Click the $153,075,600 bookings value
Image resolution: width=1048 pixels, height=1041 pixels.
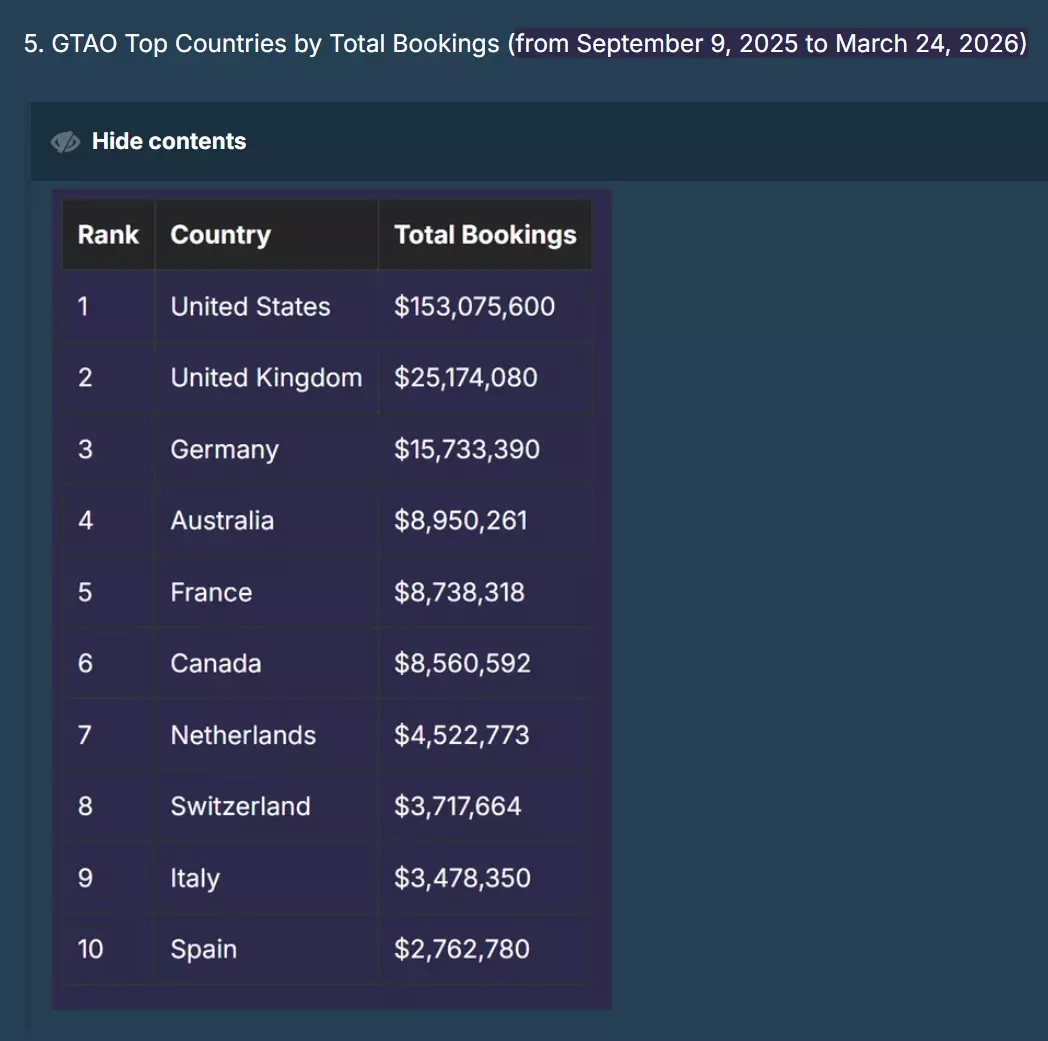[474, 306]
